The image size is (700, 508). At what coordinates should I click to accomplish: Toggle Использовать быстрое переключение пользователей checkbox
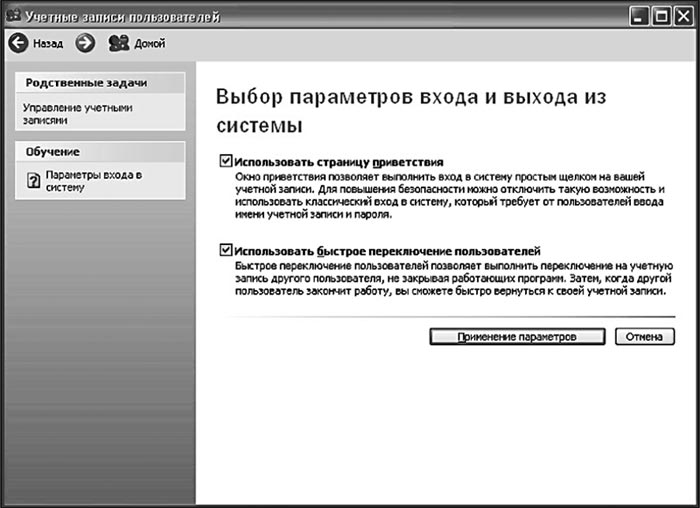pos(226,250)
